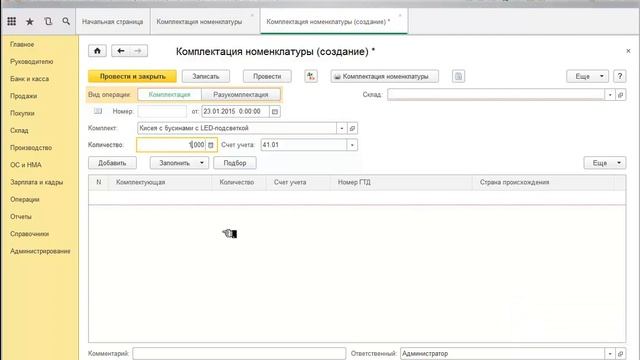
Task: Go to home page icon button
Action: click(97, 51)
